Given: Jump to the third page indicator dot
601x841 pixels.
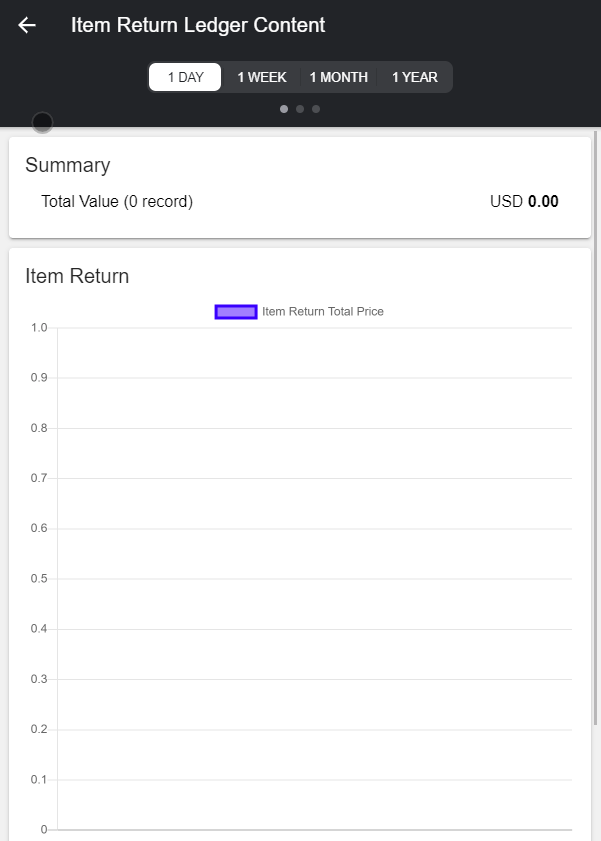Looking at the screenshot, I should click(316, 109).
